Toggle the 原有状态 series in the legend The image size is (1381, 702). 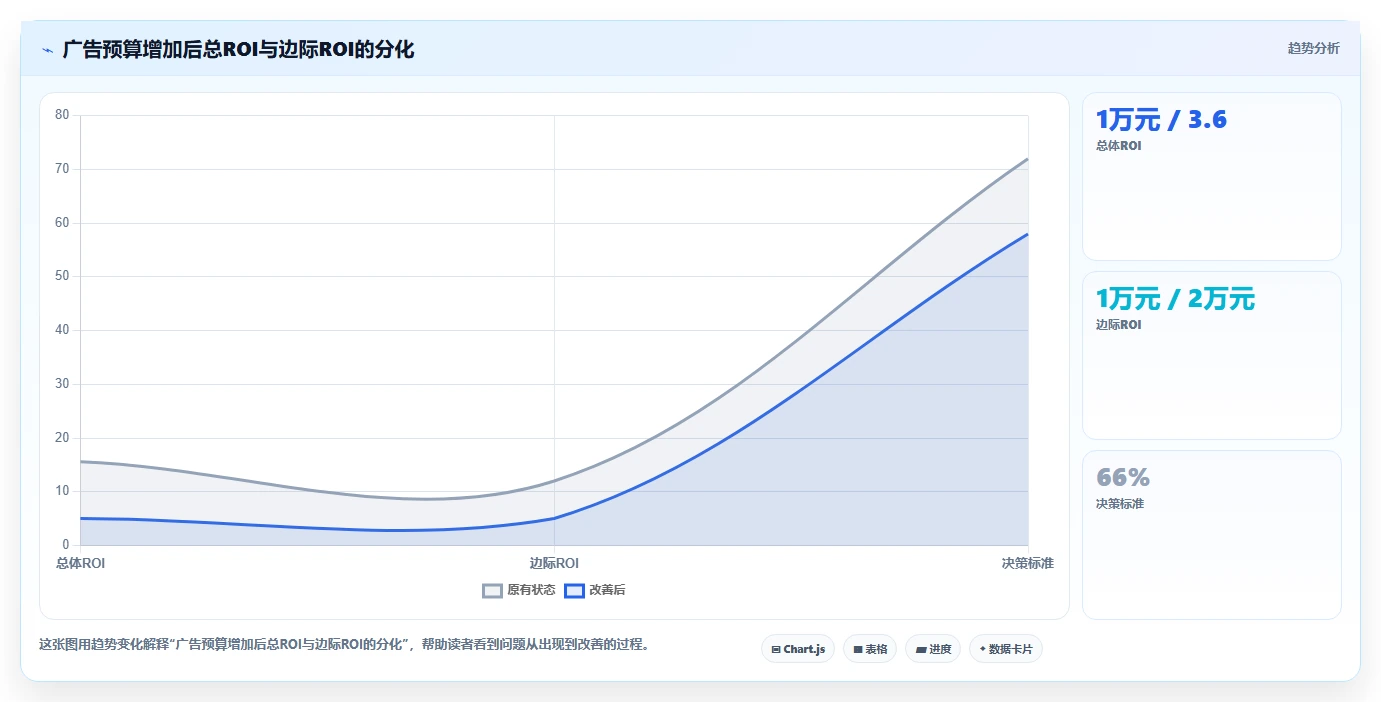519,590
